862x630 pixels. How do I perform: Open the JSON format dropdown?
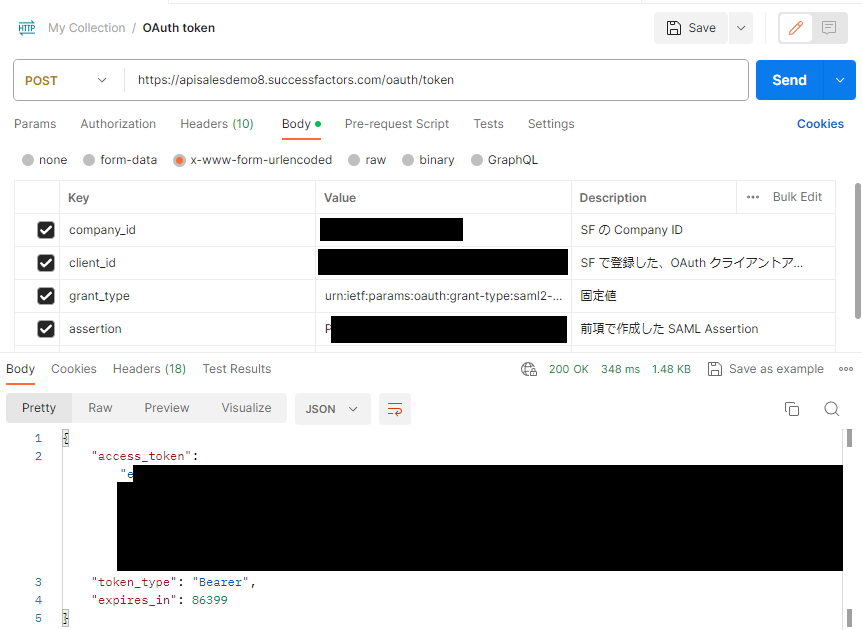coord(332,409)
